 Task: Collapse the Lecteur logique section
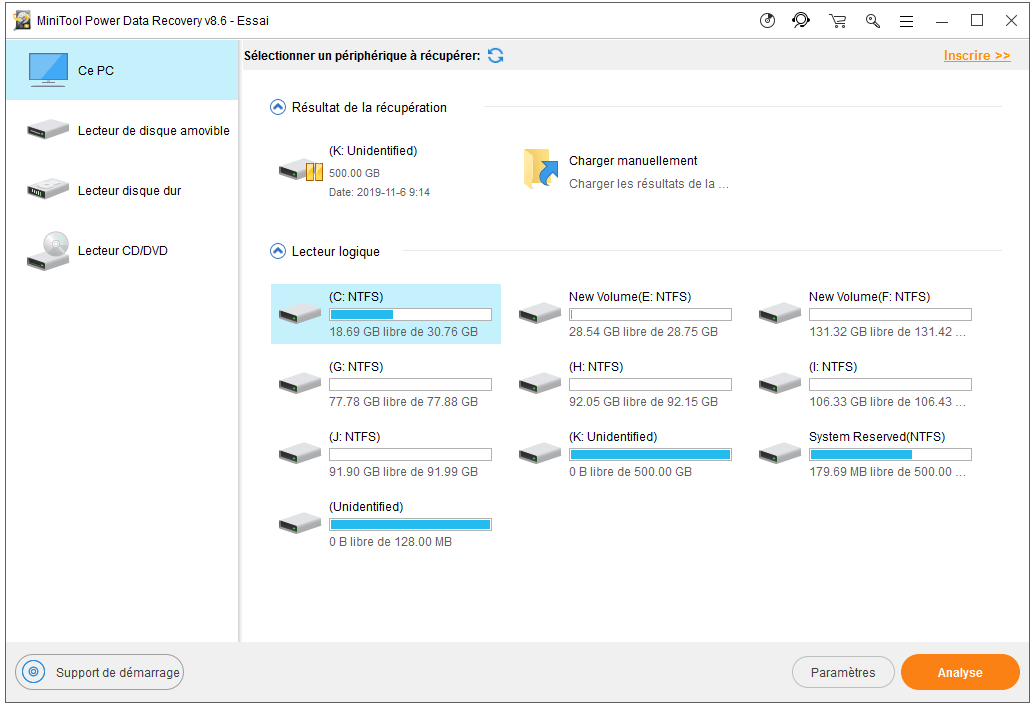coord(278,251)
